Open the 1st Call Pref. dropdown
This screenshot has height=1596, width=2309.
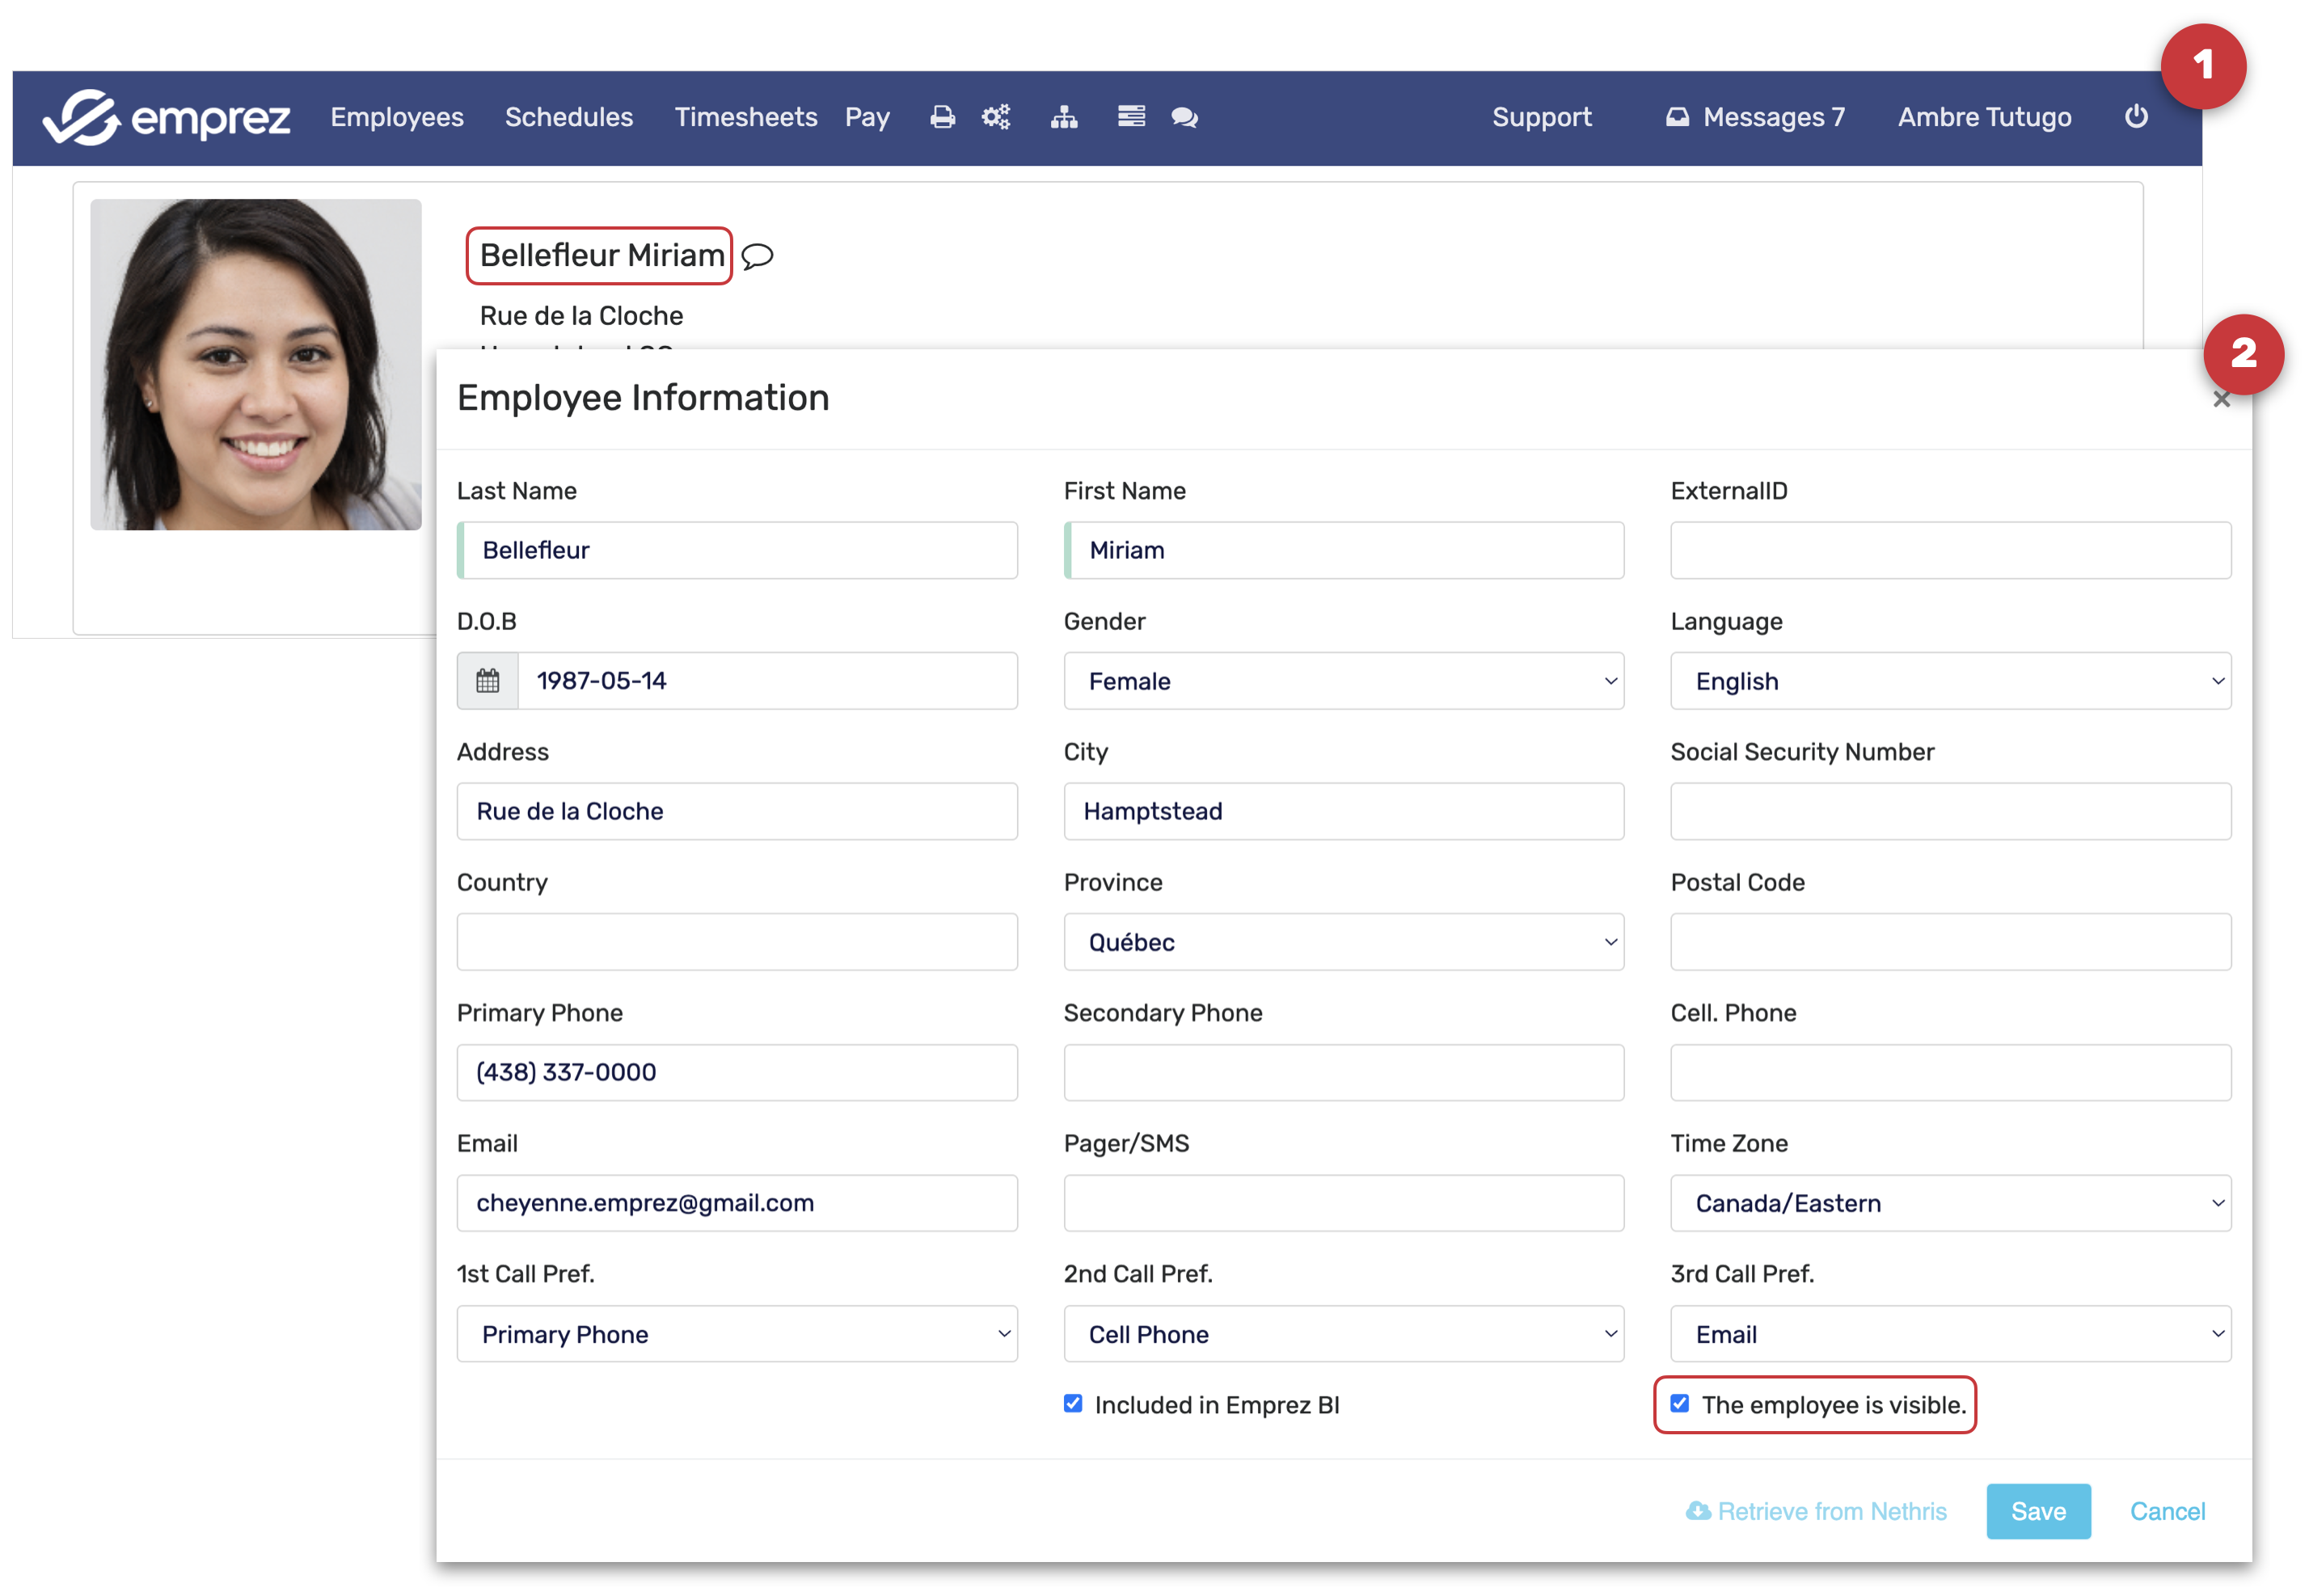coord(737,1334)
